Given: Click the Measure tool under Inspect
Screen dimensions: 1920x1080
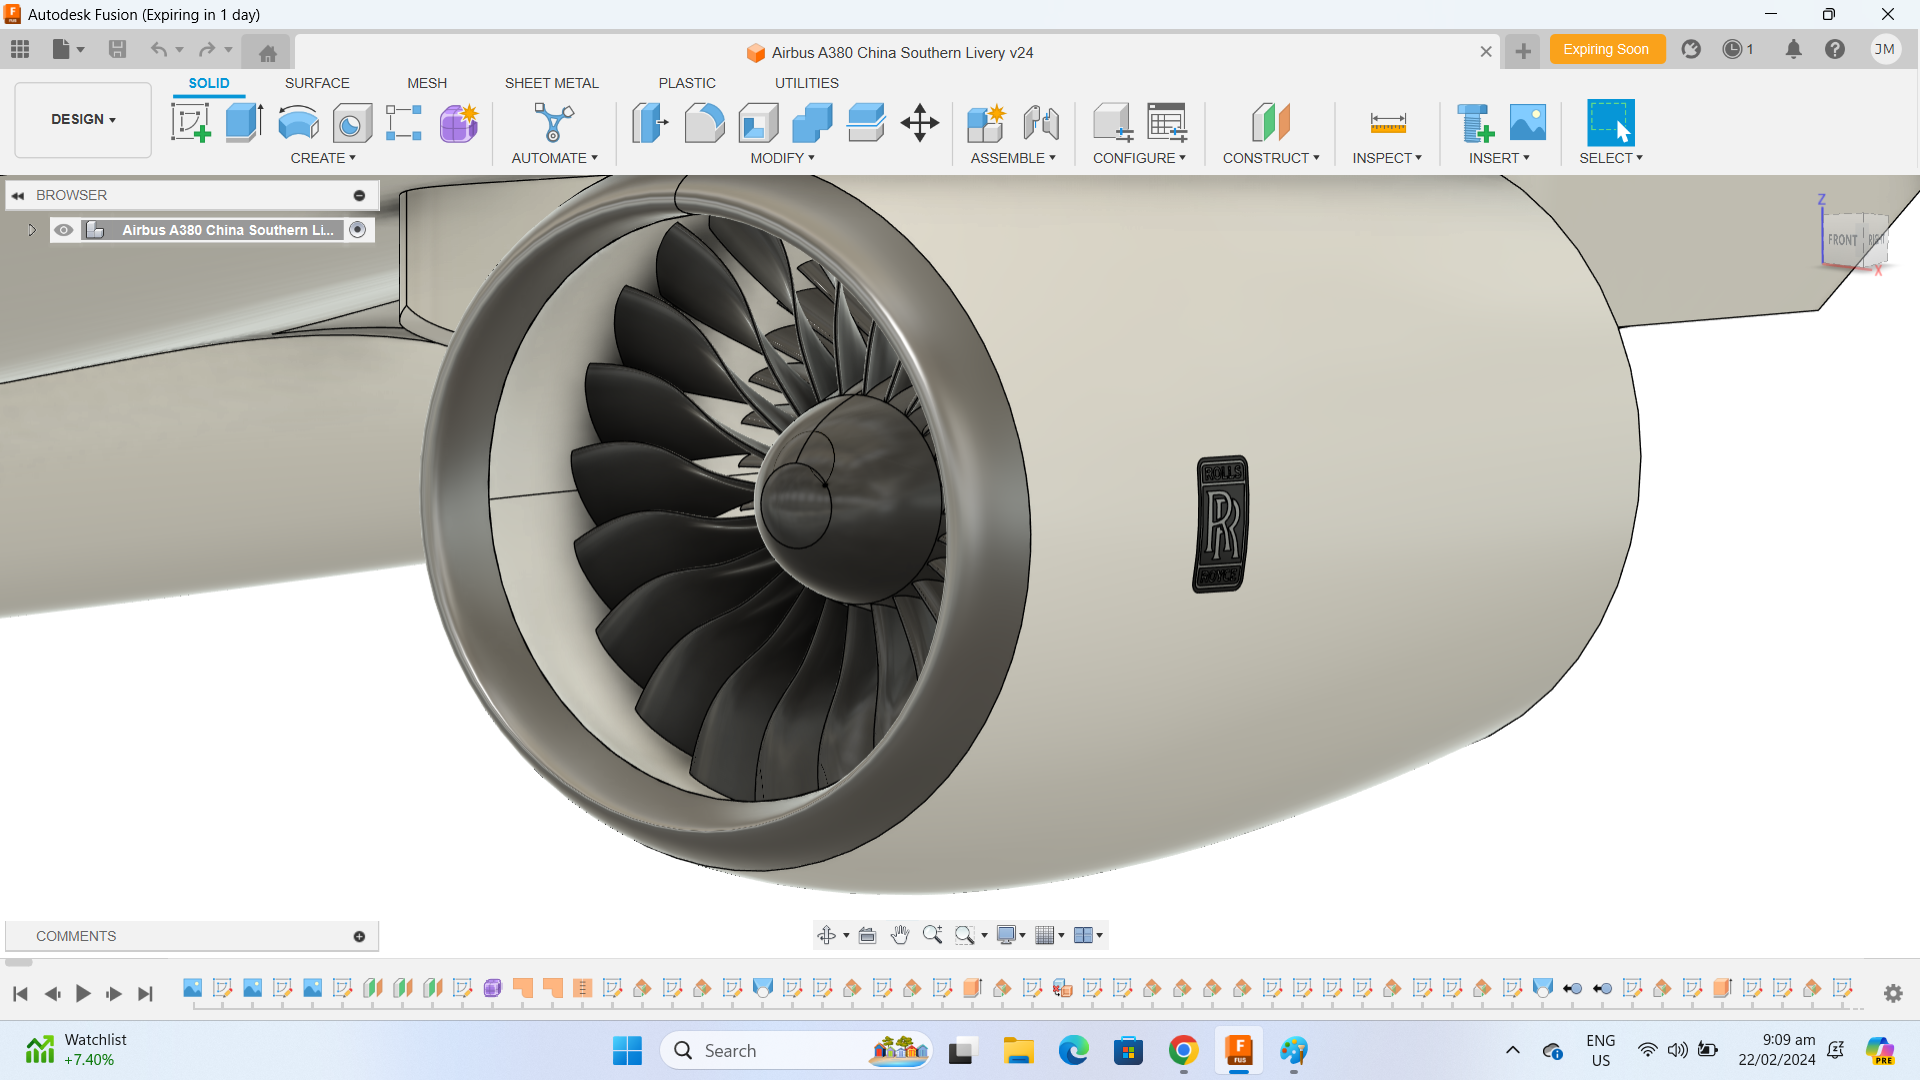Looking at the screenshot, I should coord(1387,123).
